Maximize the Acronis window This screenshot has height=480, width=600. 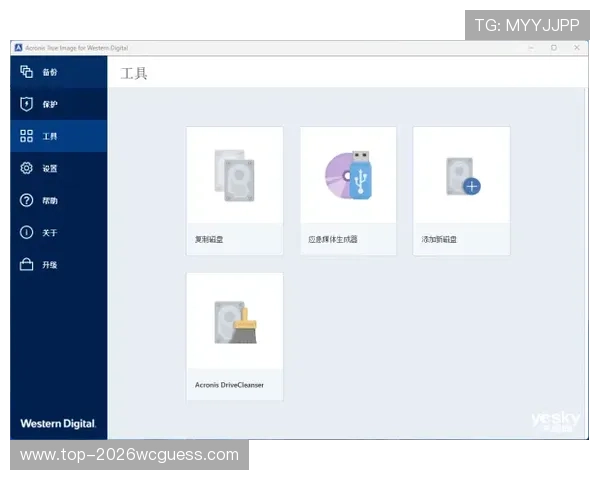click(x=554, y=48)
